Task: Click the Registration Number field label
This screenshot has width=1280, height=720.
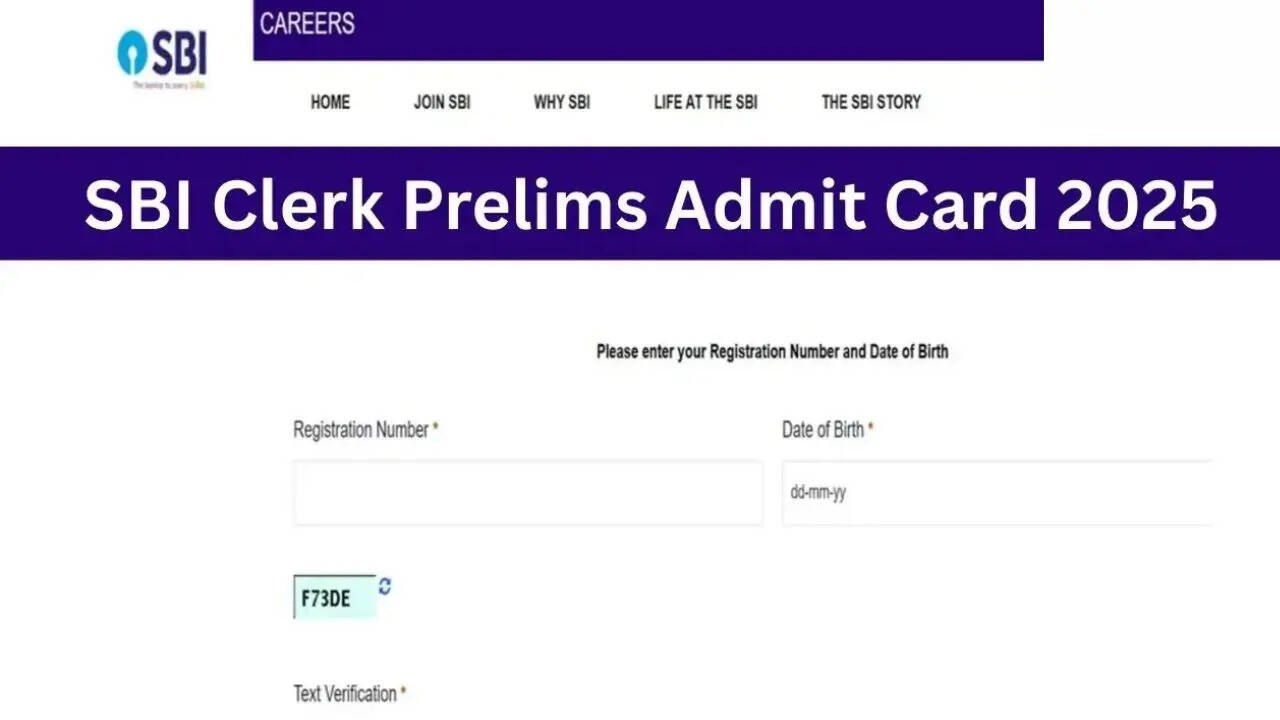Action: [x=361, y=430]
